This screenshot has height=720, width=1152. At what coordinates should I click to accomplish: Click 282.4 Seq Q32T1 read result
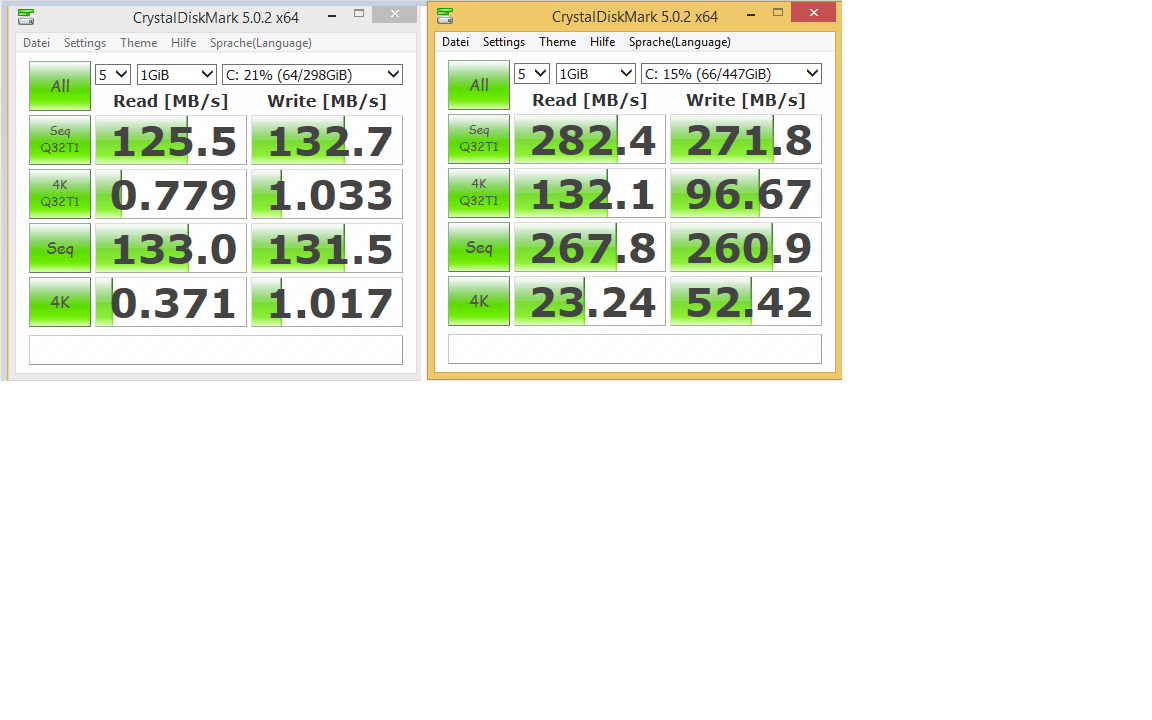(590, 140)
